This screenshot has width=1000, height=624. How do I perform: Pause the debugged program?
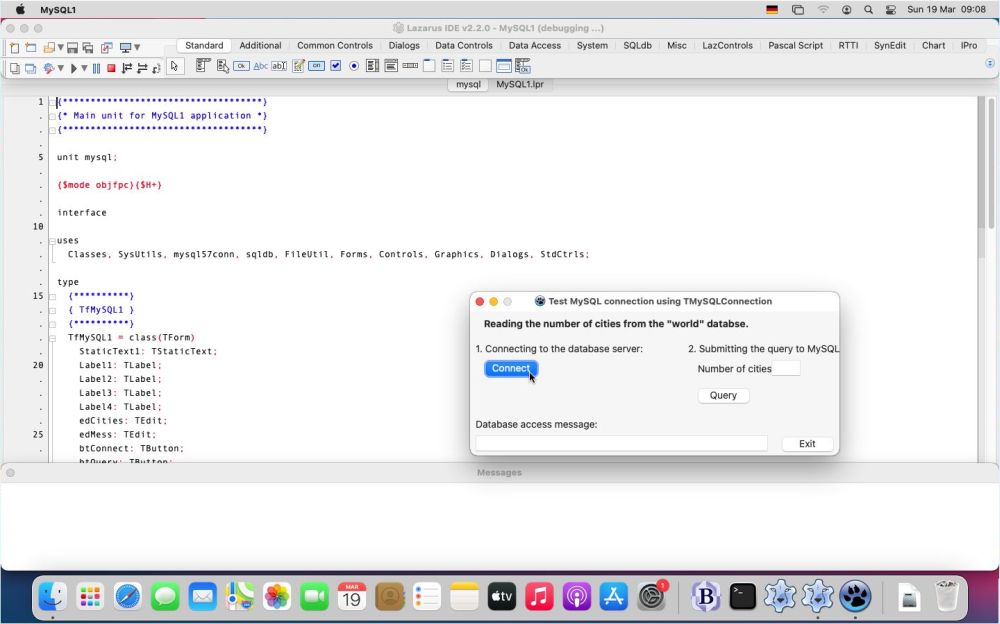click(x=96, y=68)
